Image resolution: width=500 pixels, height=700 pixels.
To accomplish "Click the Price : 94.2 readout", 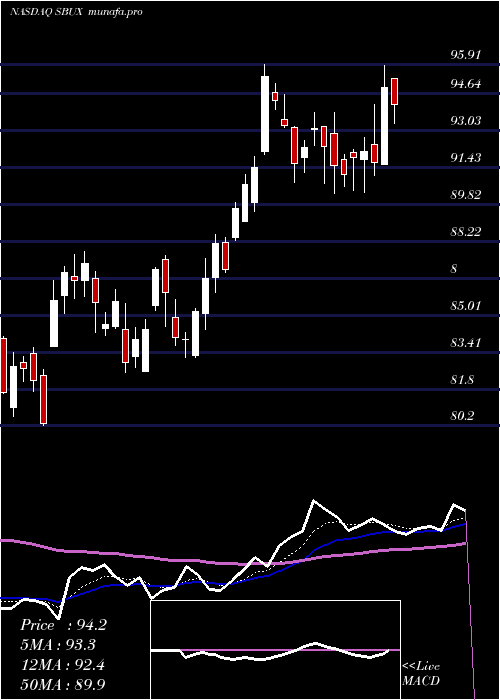I will point(63,625).
